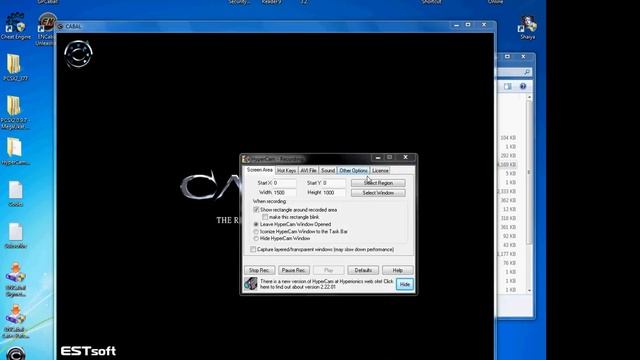Click the CABAL window title bar icon

pyautogui.click(x=60, y=27)
